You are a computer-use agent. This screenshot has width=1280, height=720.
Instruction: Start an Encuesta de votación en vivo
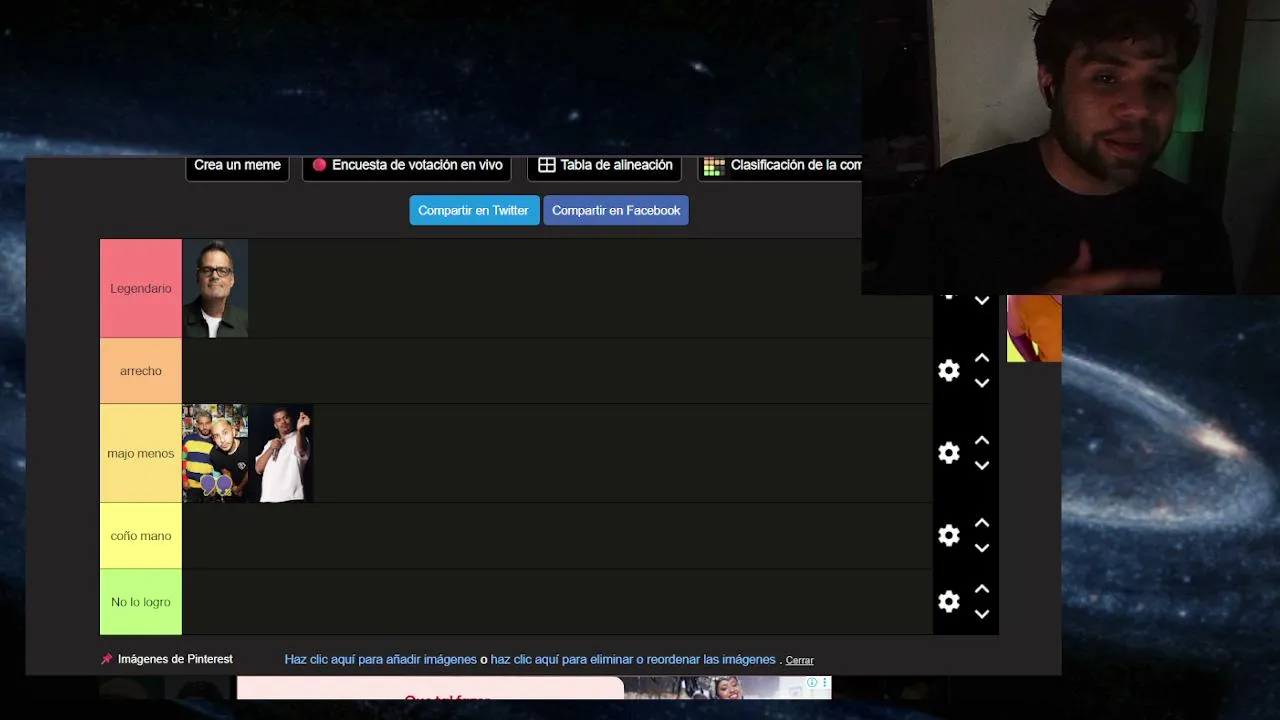click(x=407, y=166)
